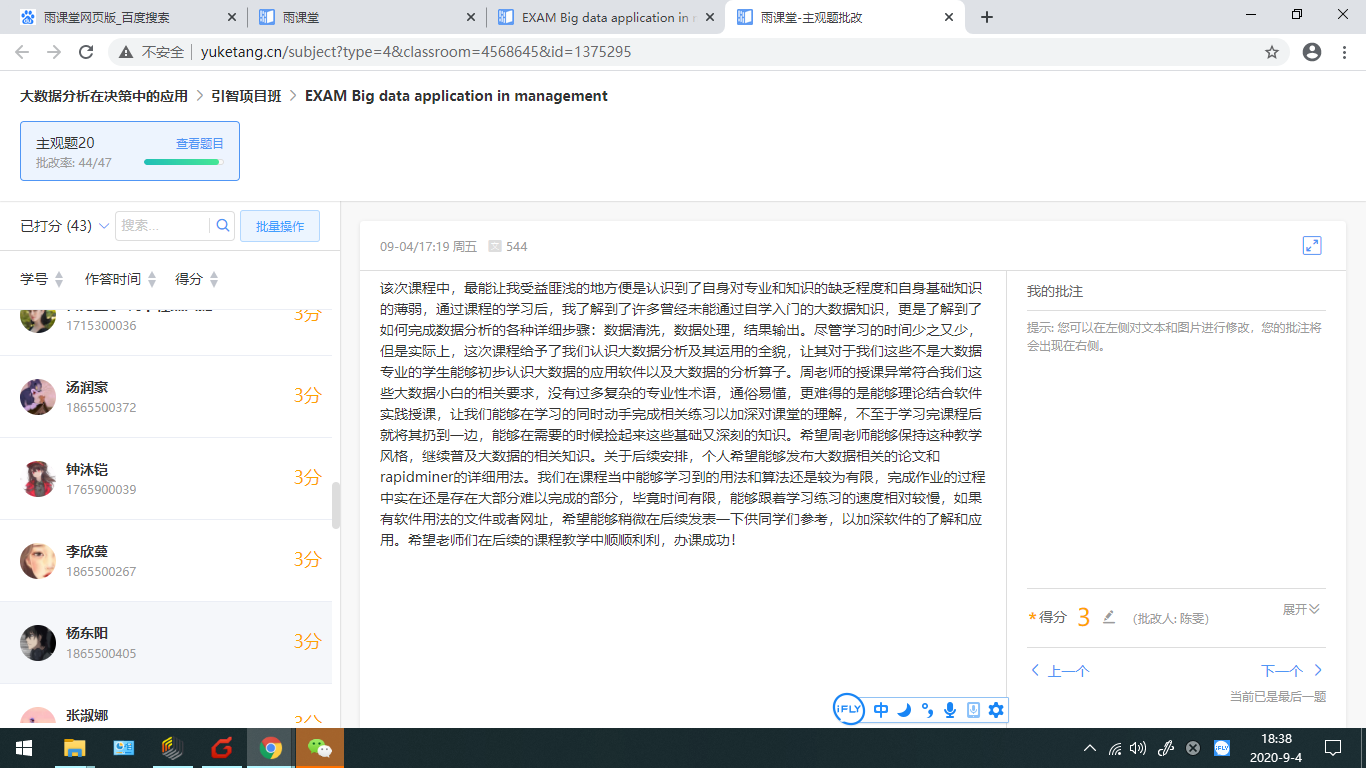Click the 查看题目 link

(200, 144)
